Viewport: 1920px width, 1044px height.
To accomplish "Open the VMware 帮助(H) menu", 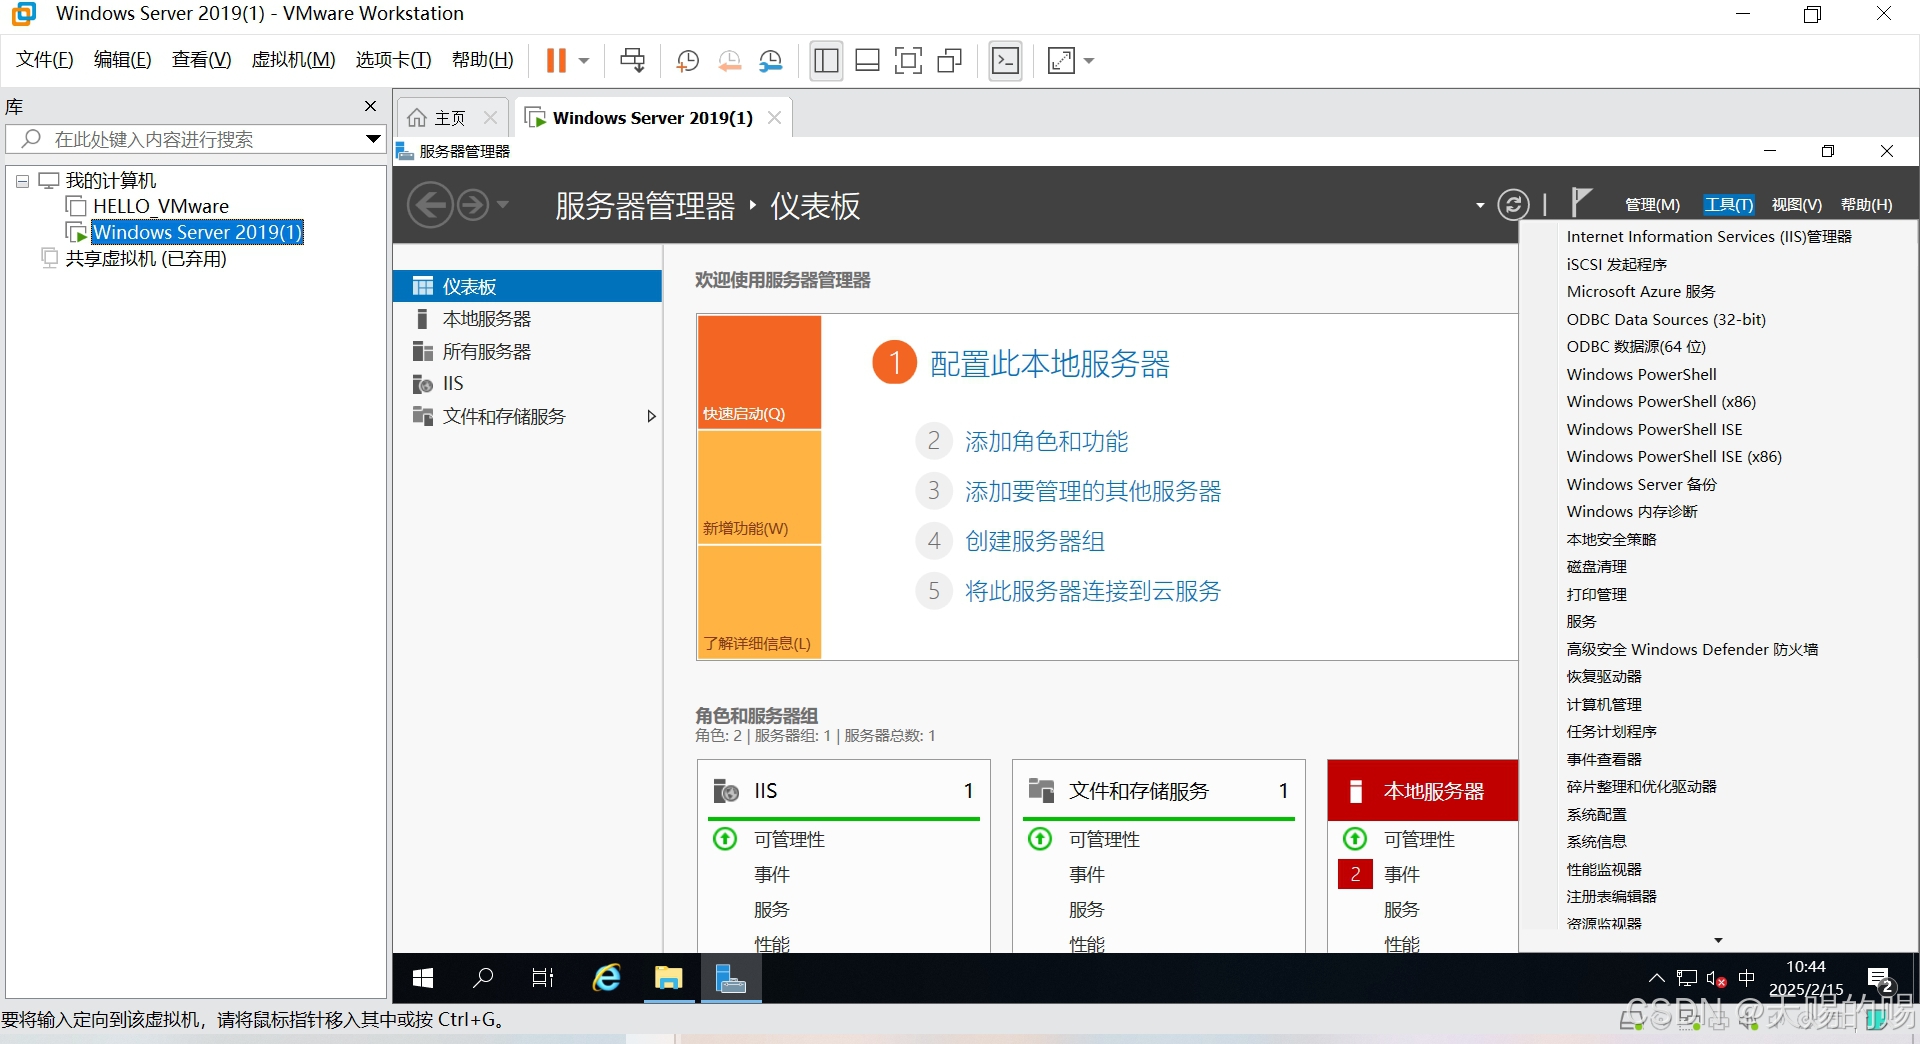I will [x=482, y=60].
